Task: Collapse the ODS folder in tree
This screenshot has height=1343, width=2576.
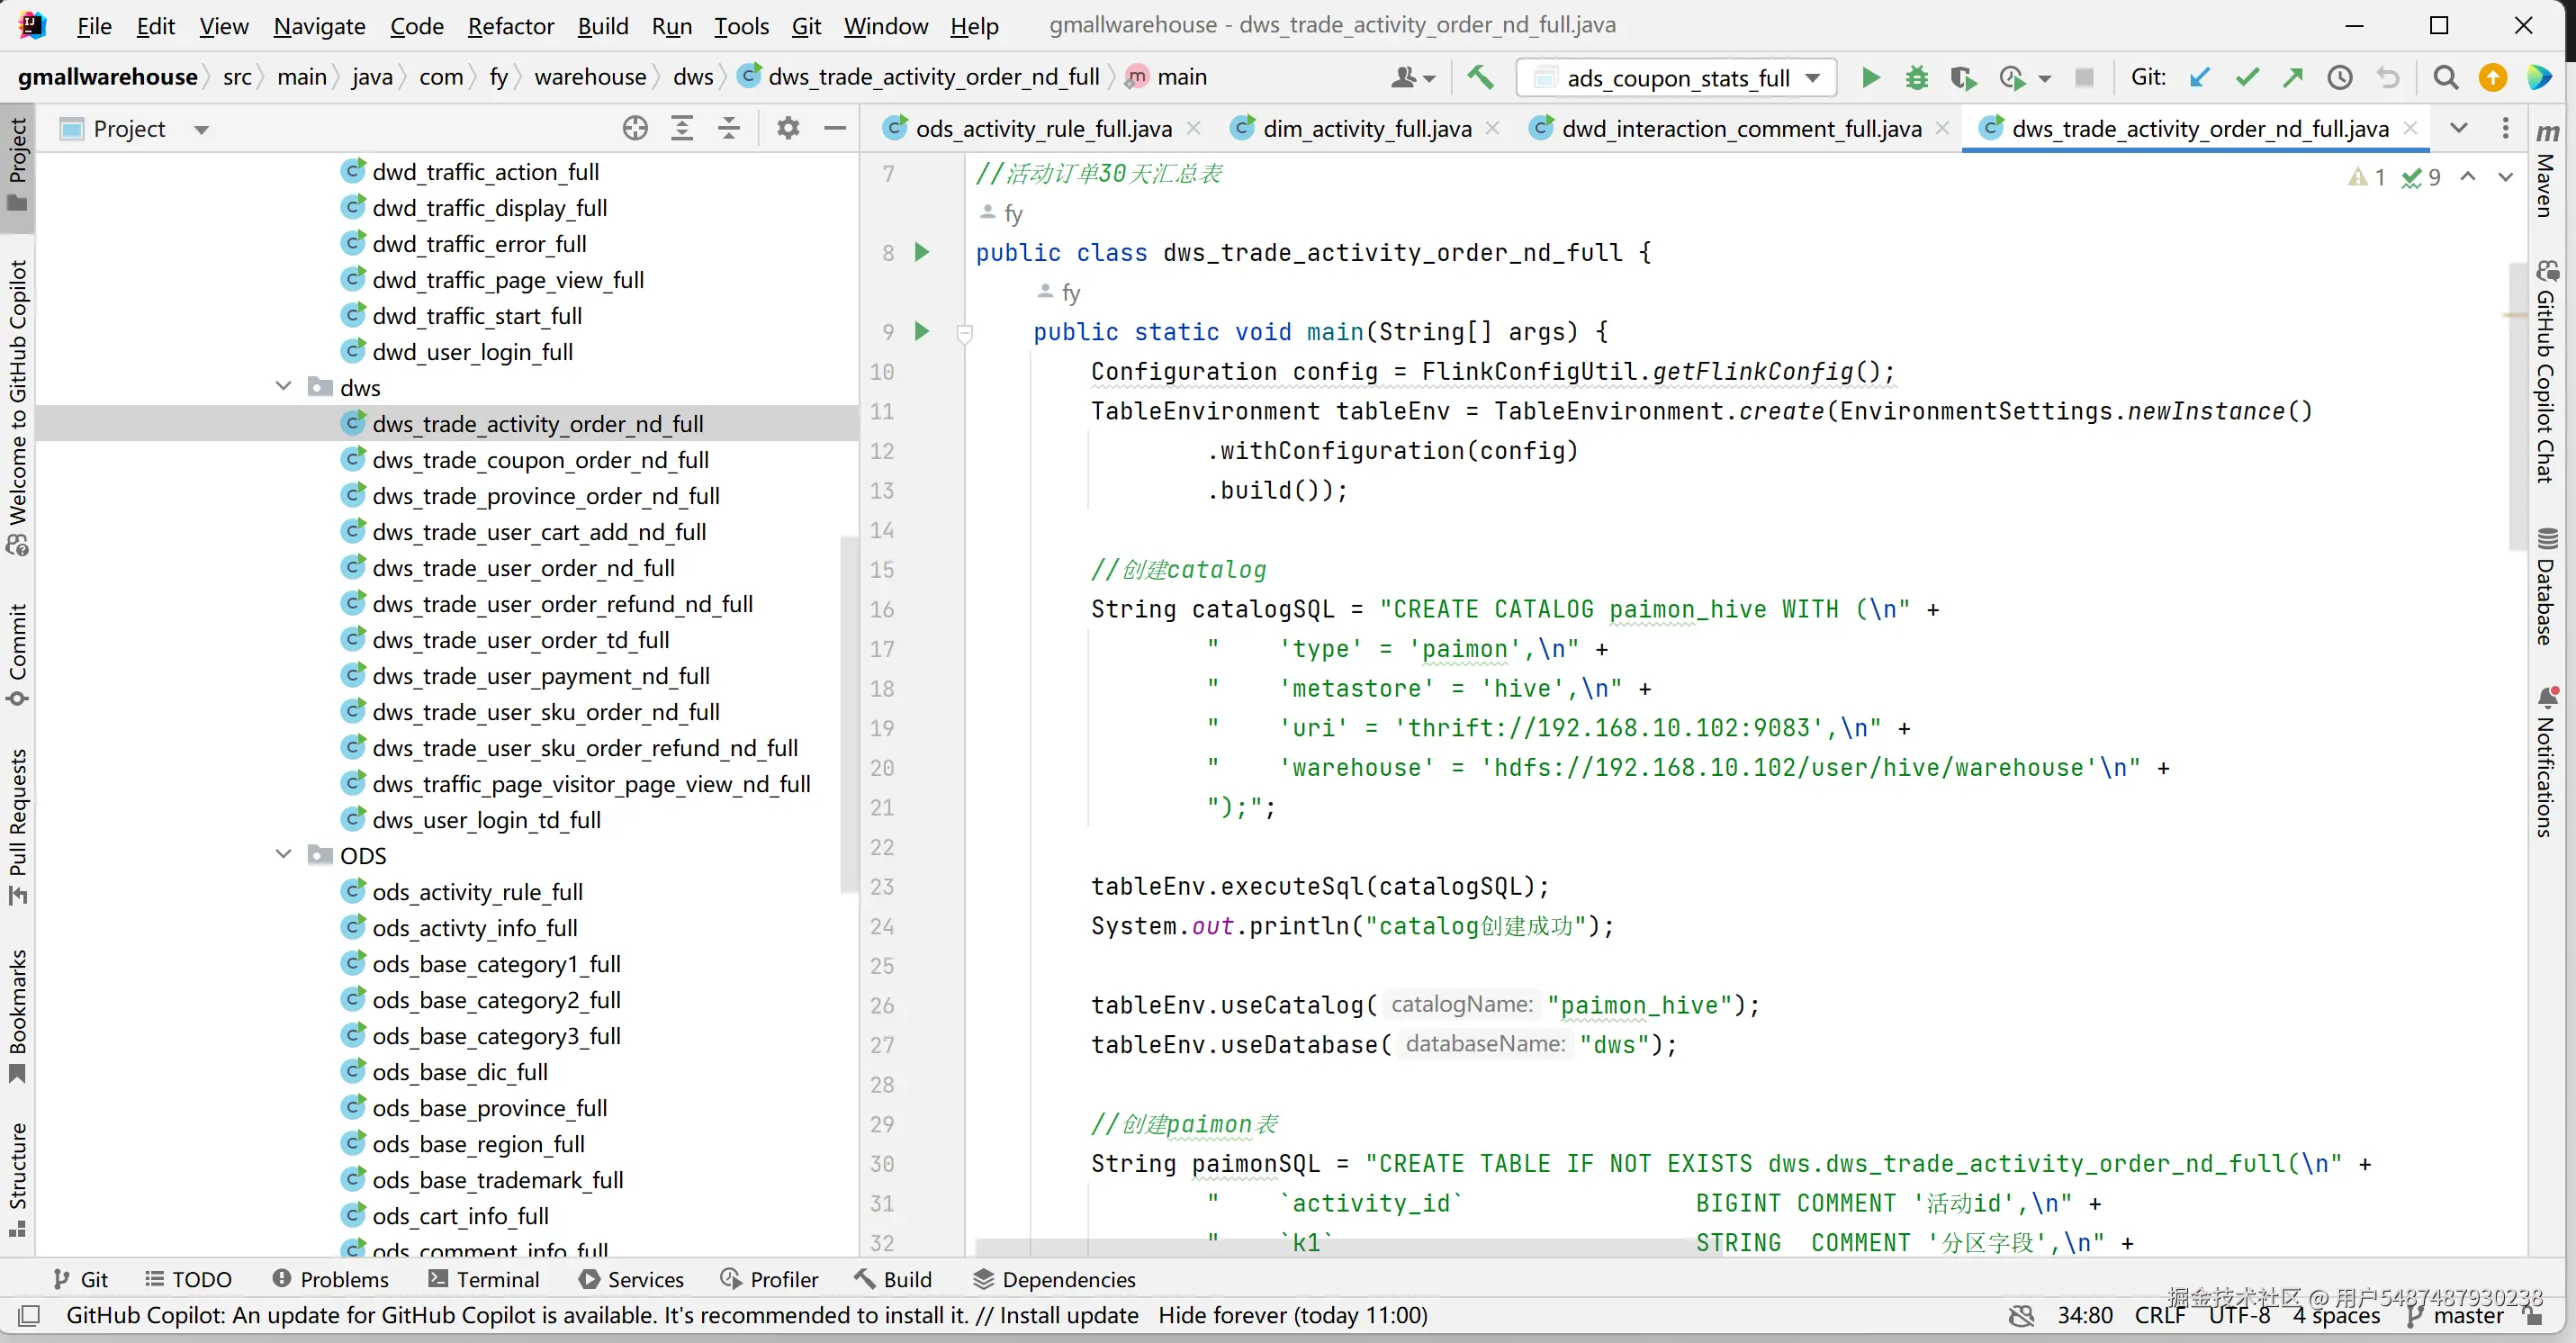Action: pos(283,855)
